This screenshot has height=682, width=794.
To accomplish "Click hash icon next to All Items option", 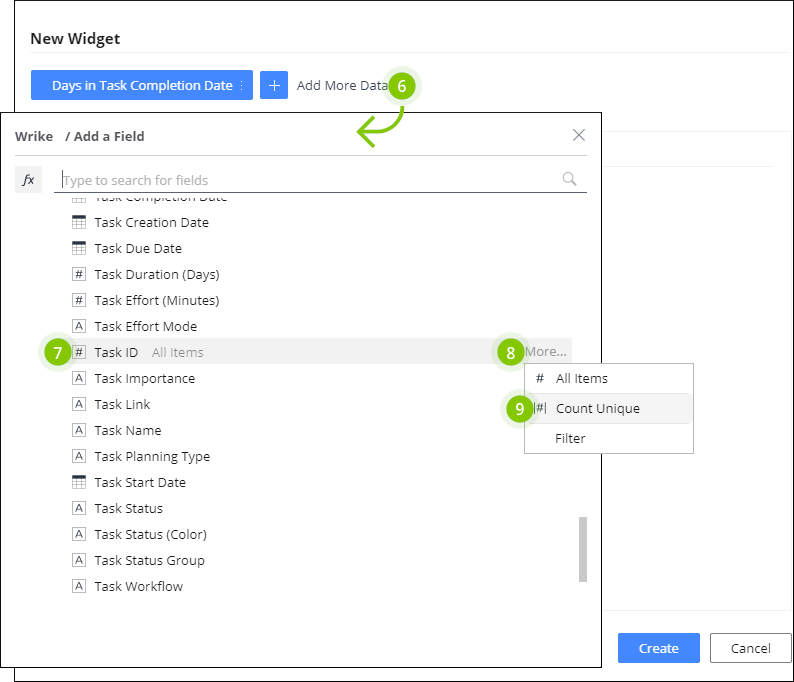I will (540, 378).
